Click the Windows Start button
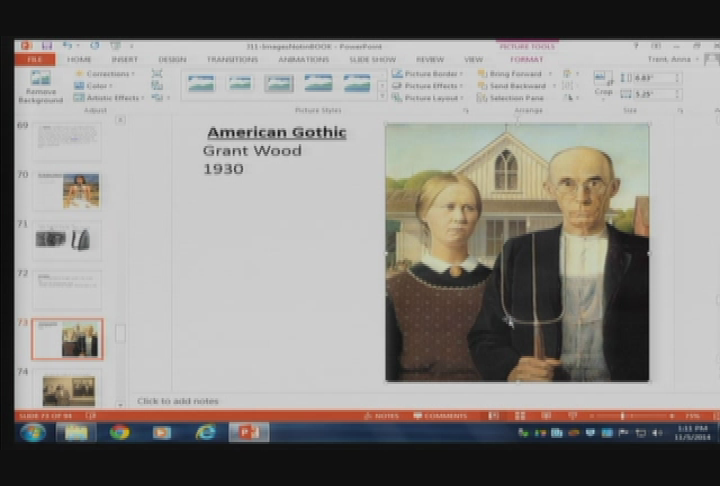Viewport: 720px width, 486px height. point(33,432)
